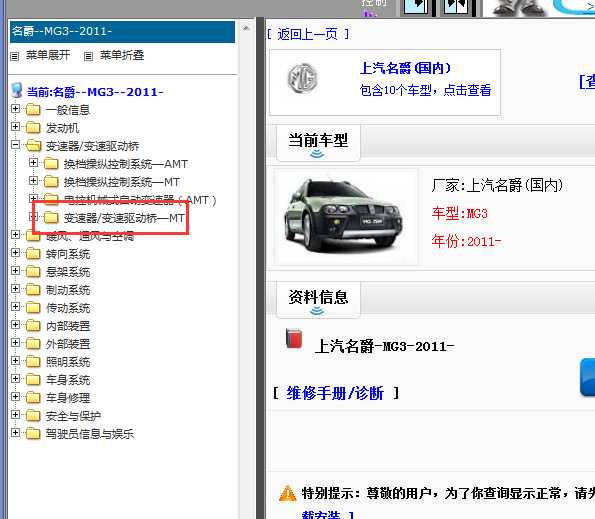Expand the 发动机 tree node

15,126
